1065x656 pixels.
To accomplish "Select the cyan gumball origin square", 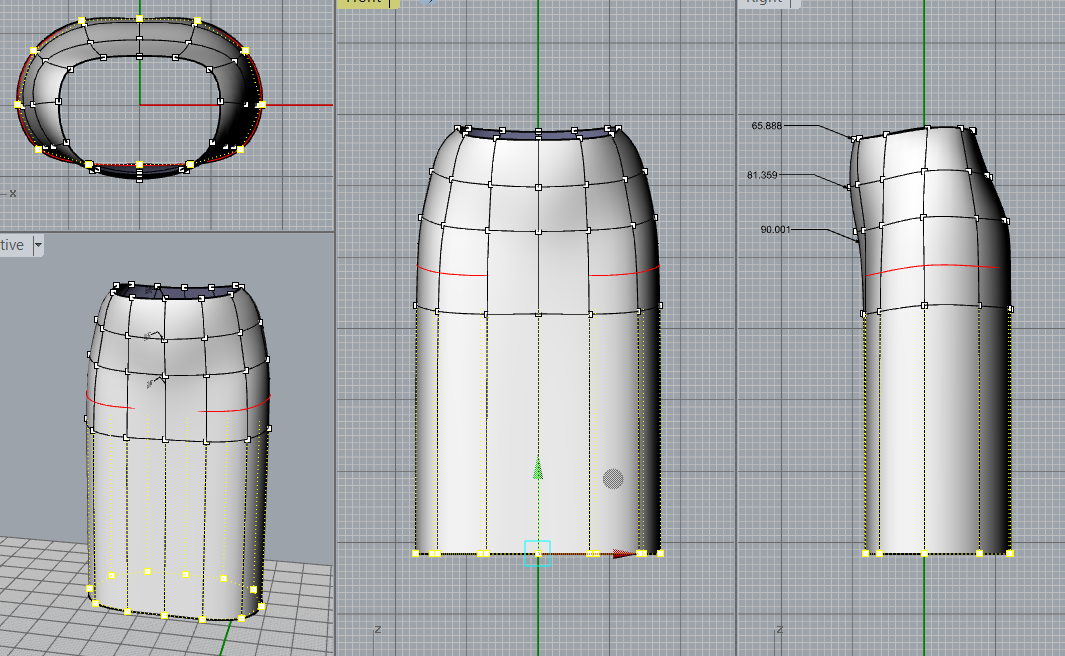I will pyautogui.click(x=538, y=553).
